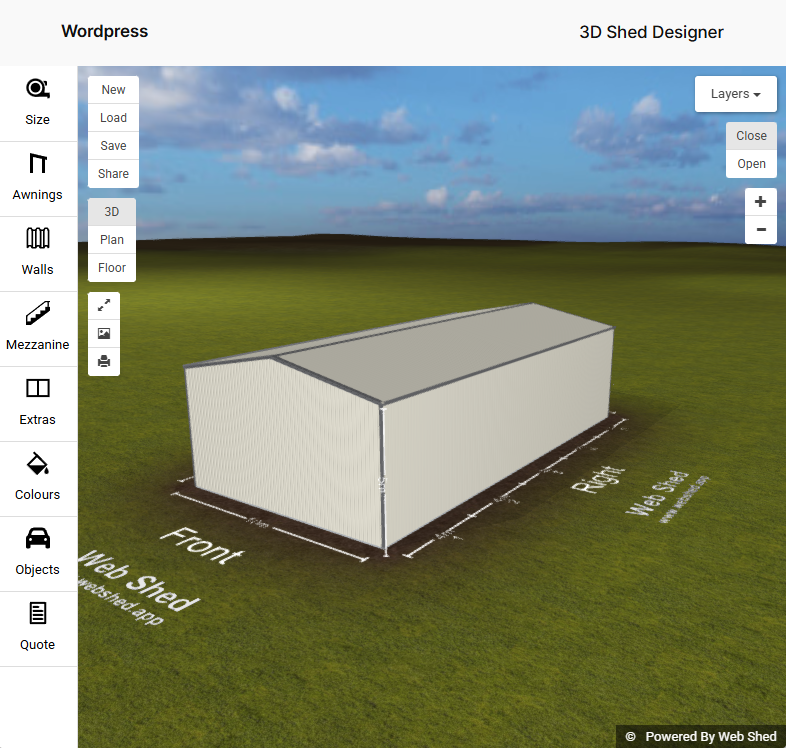Switch to the 3D view mode

coord(112,212)
